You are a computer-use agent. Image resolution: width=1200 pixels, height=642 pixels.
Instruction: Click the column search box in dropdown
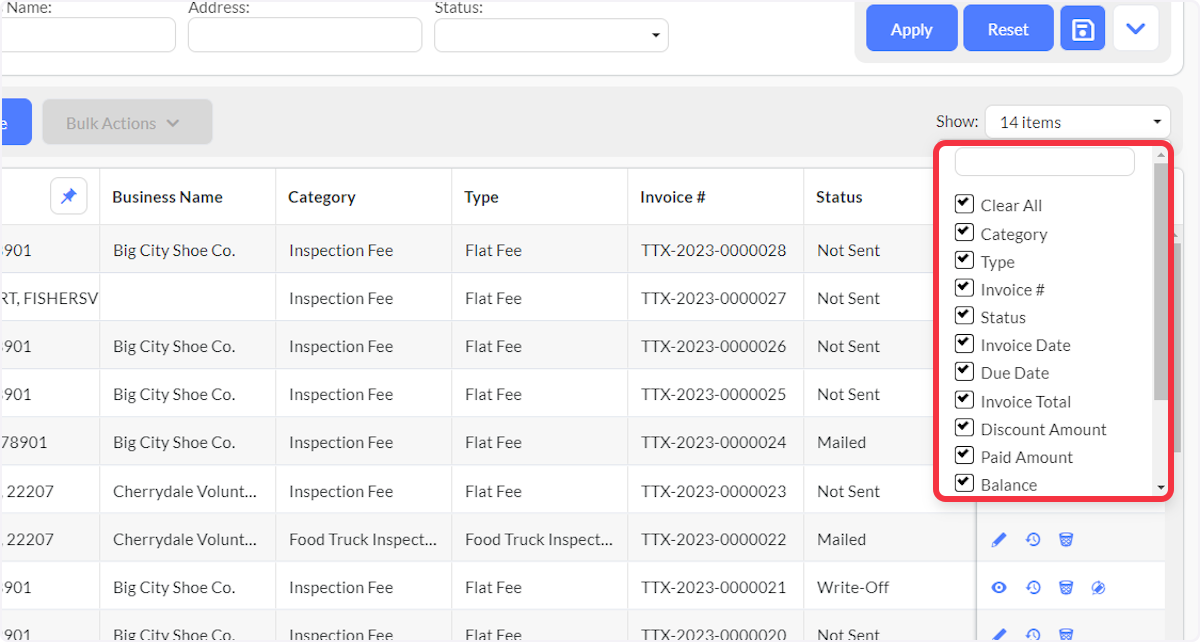[x=1045, y=162]
